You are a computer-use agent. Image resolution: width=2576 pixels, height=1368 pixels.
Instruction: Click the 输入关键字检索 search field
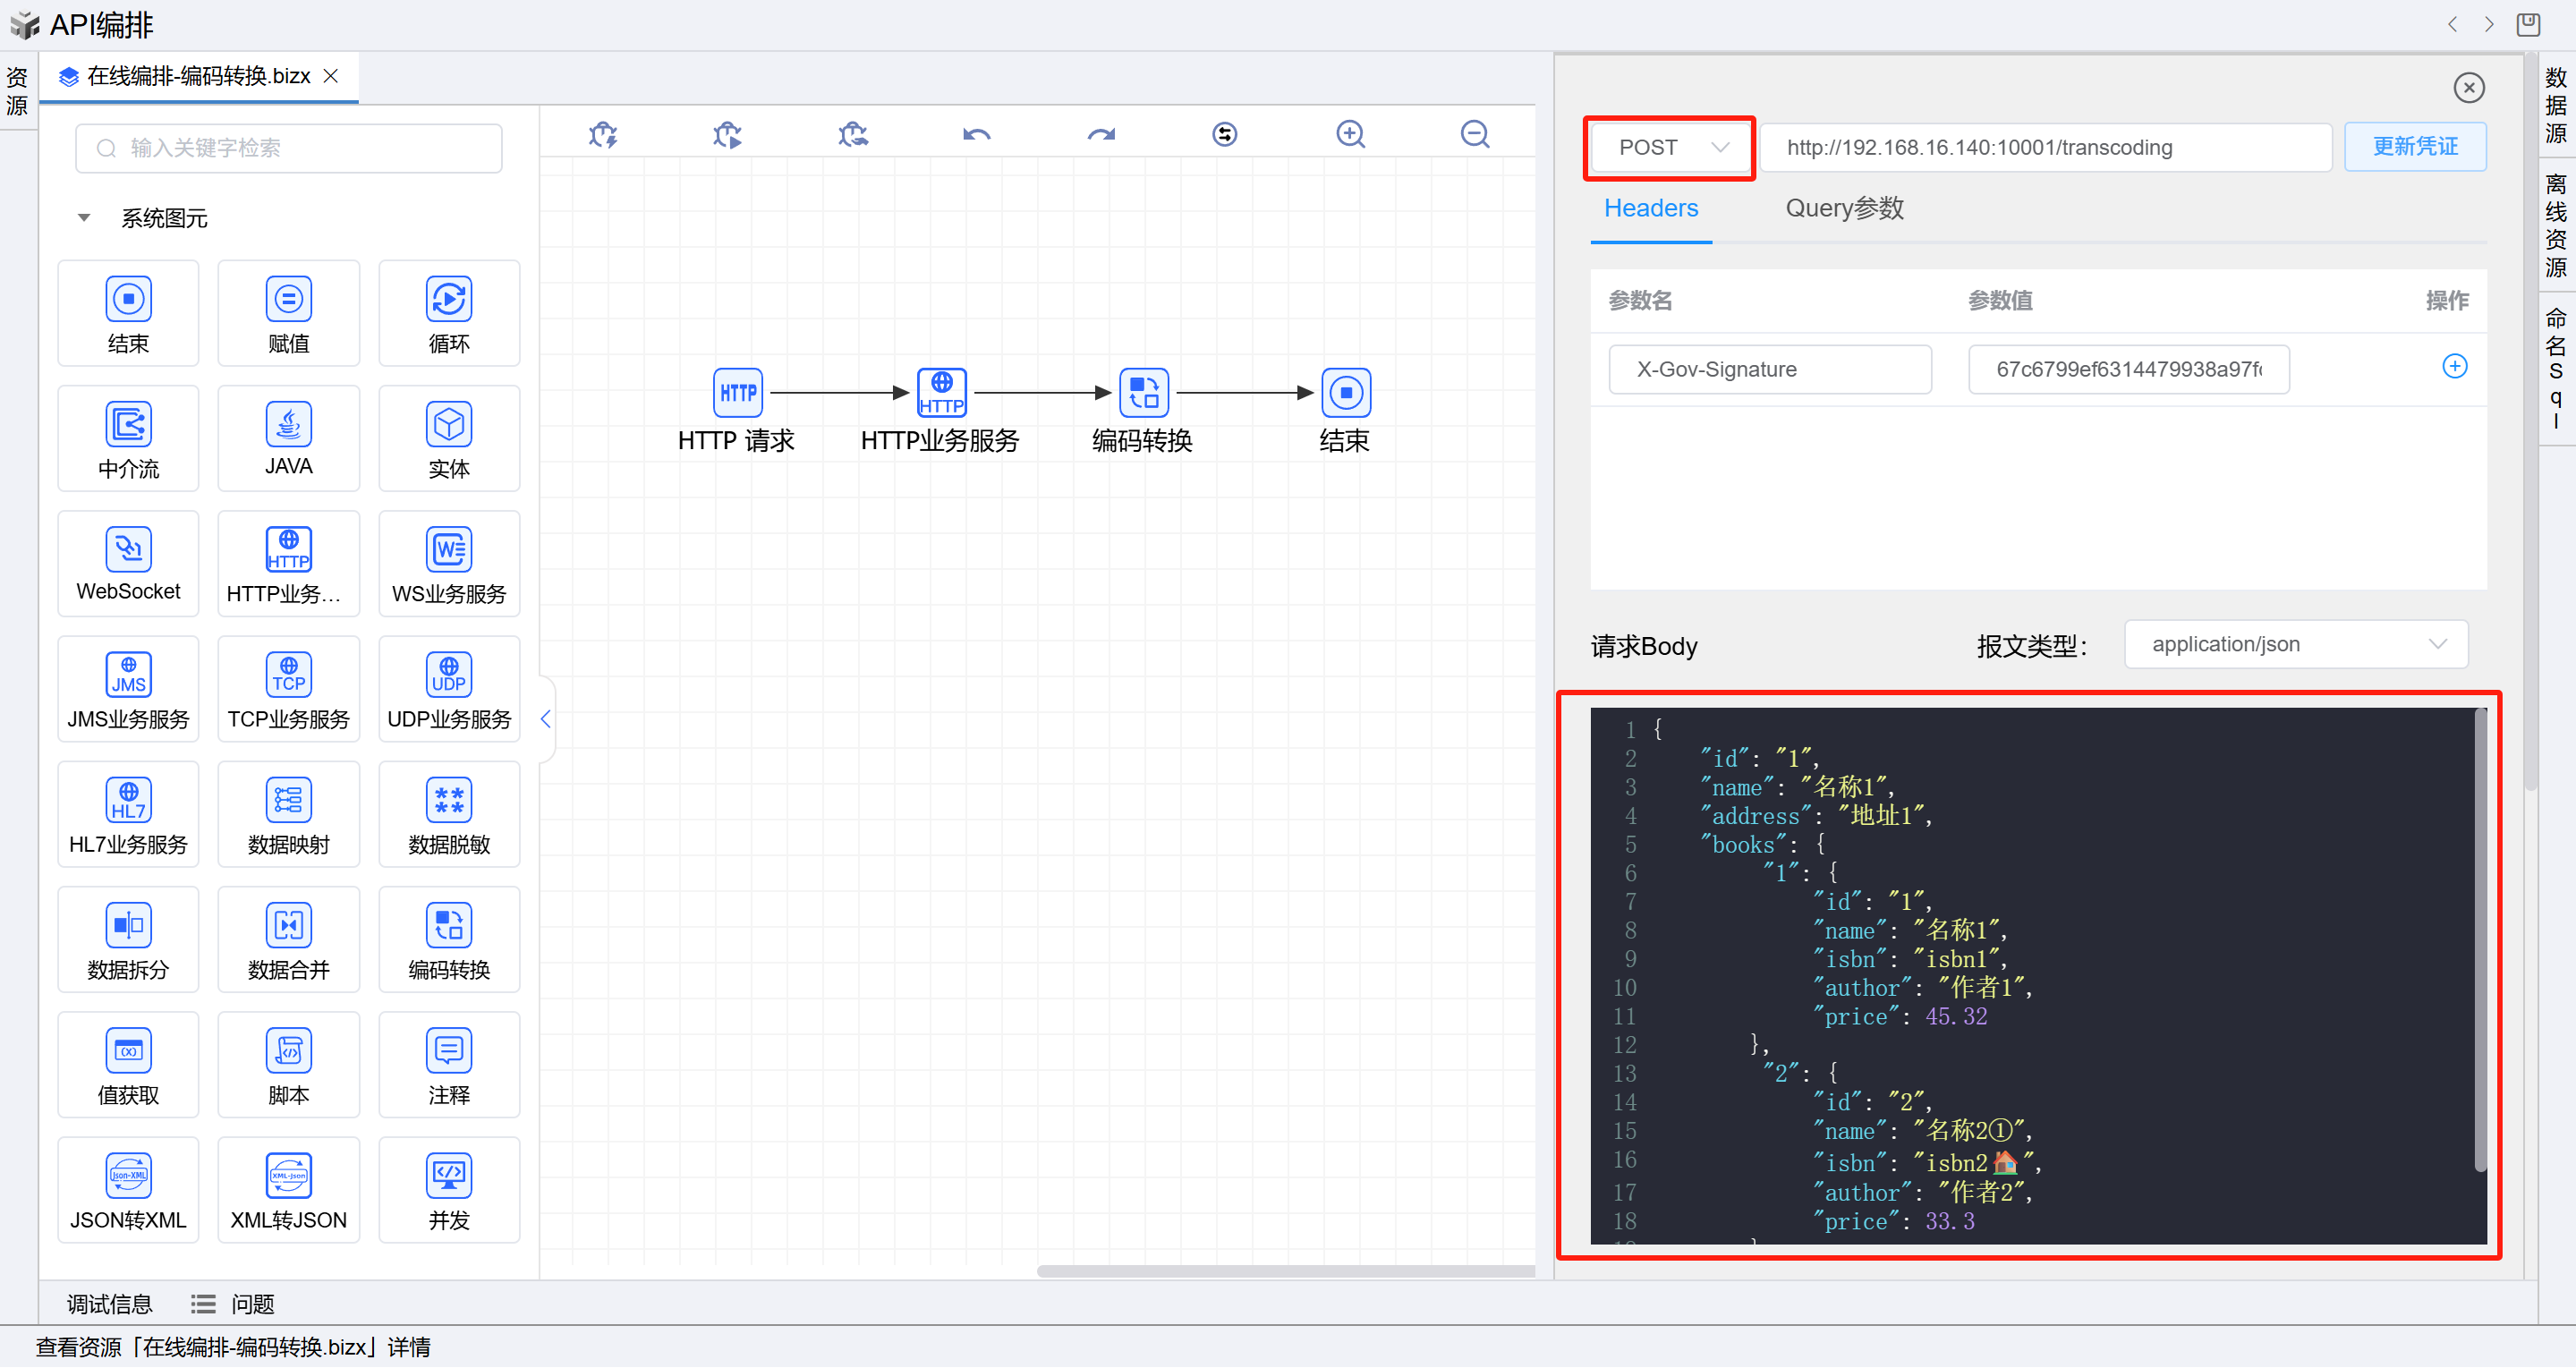pyautogui.click(x=288, y=148)
